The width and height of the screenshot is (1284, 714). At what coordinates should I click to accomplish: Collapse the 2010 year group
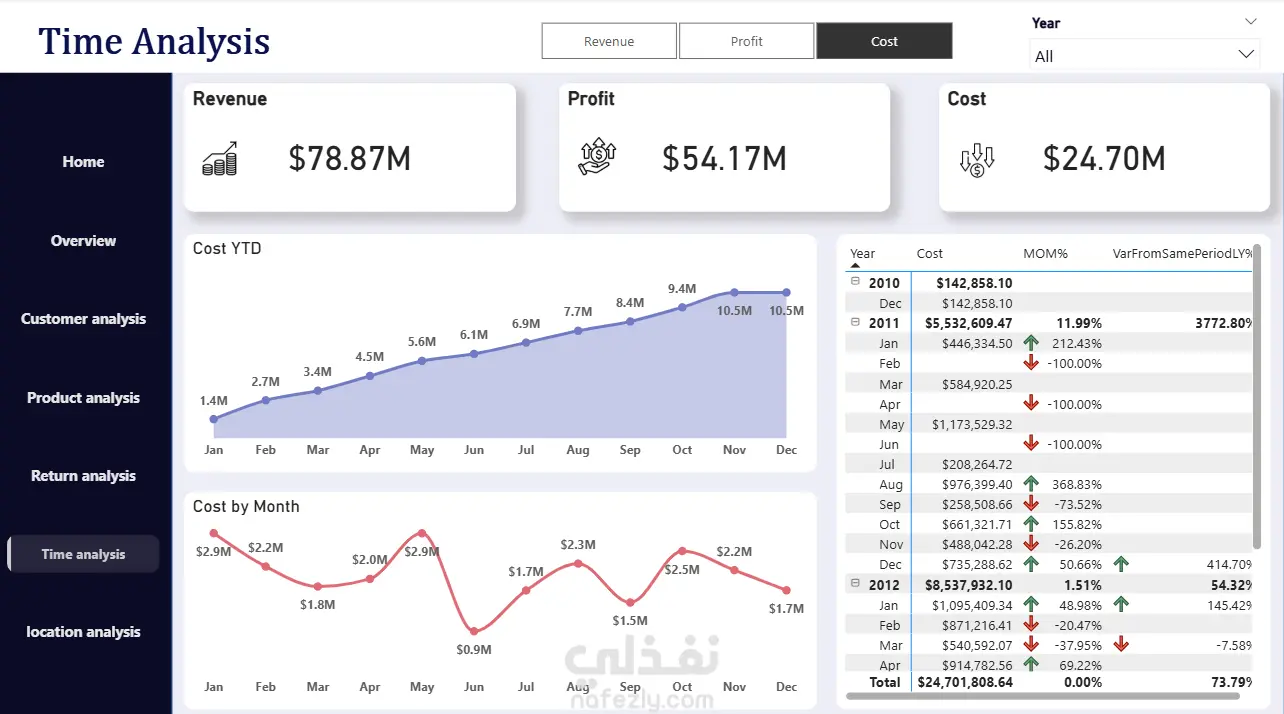click(855, 282)
